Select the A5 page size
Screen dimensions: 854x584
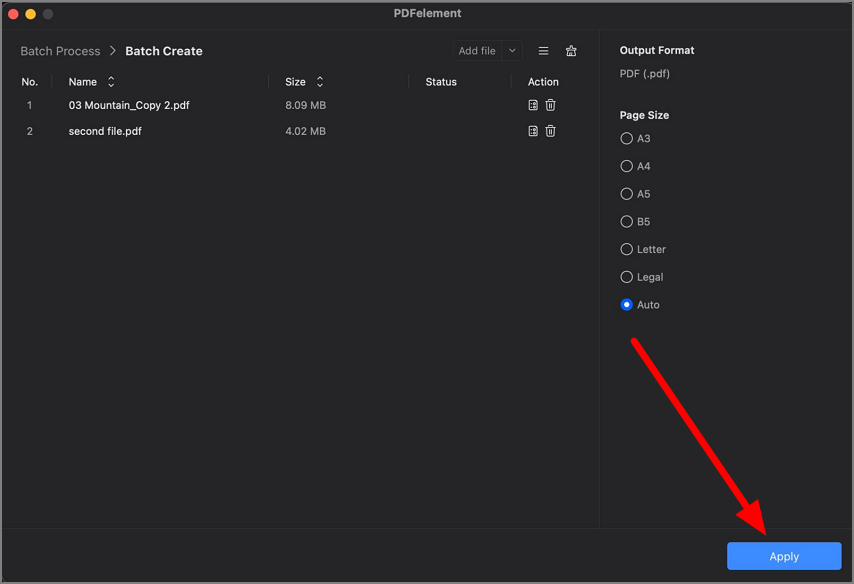point(626,194)
